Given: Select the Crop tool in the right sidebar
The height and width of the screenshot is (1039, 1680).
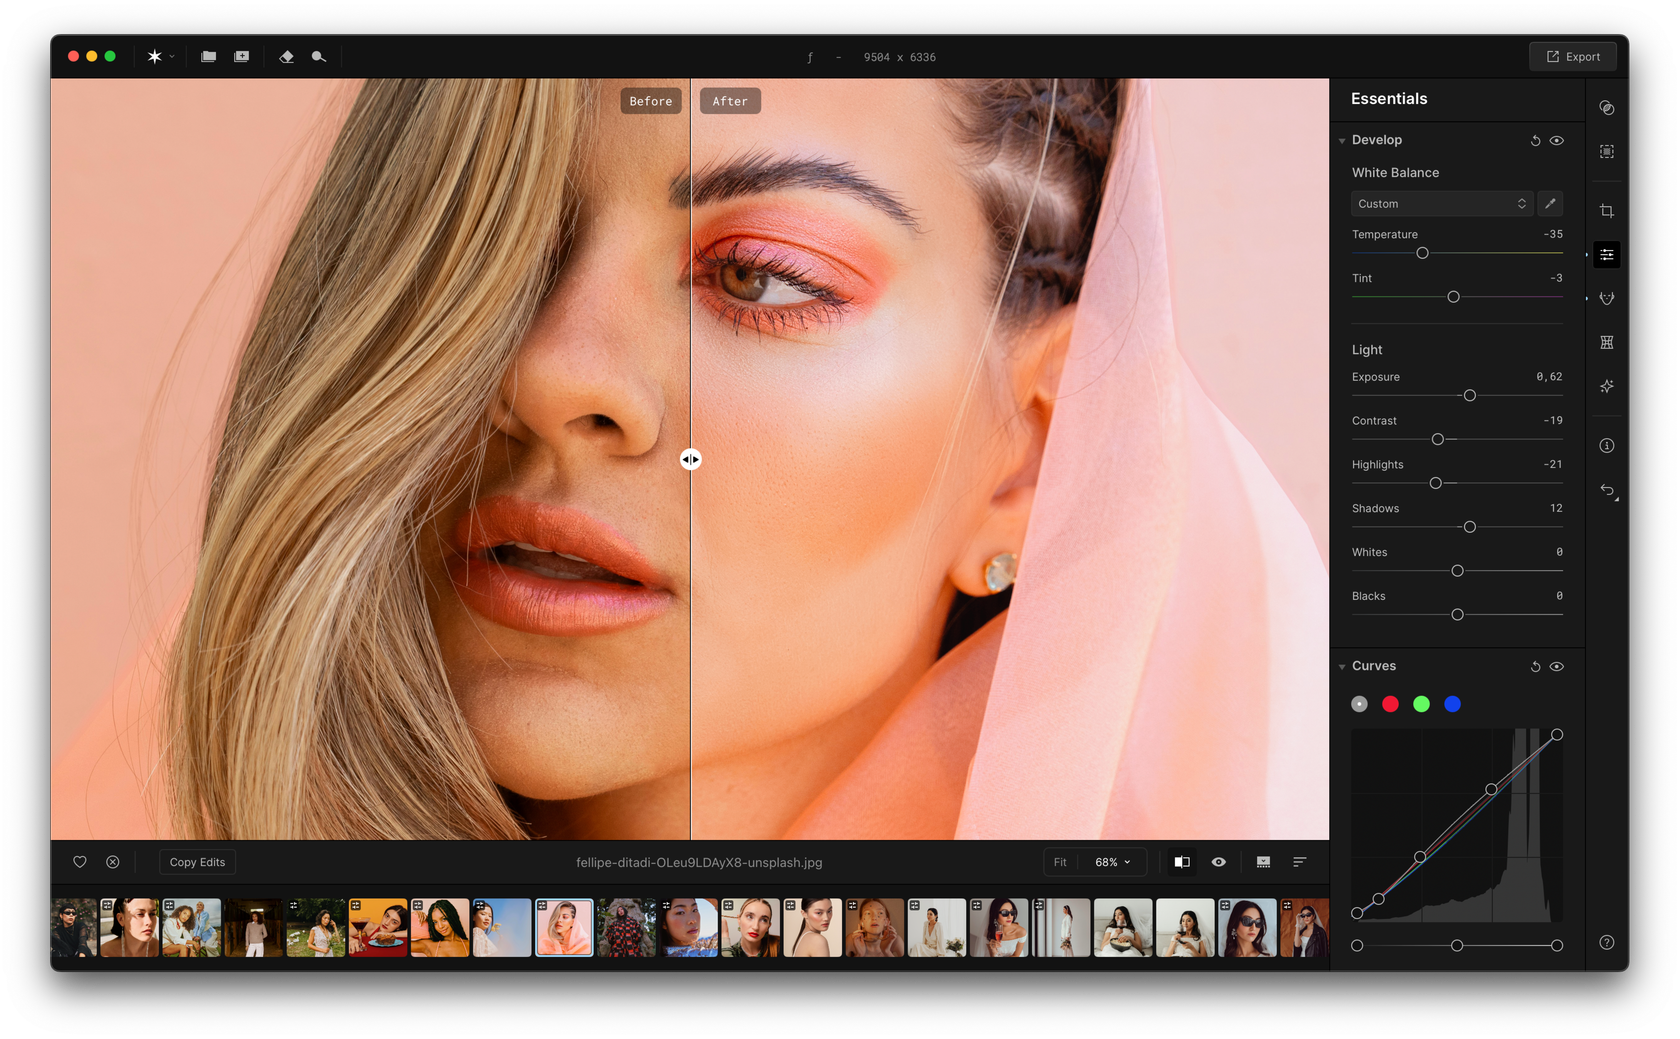Looking at the screenshot, I should 1607,210.
